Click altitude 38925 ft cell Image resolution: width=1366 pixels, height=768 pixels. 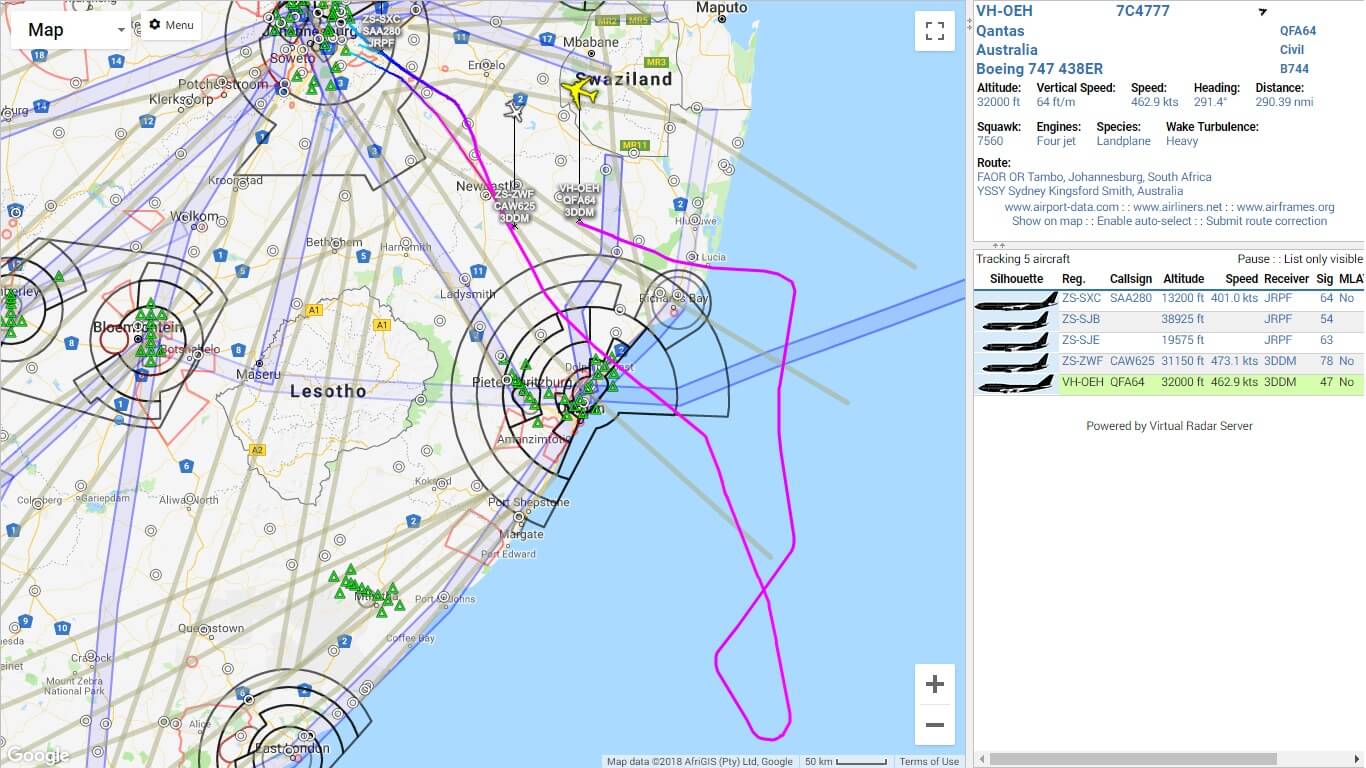coord(1184,319)
